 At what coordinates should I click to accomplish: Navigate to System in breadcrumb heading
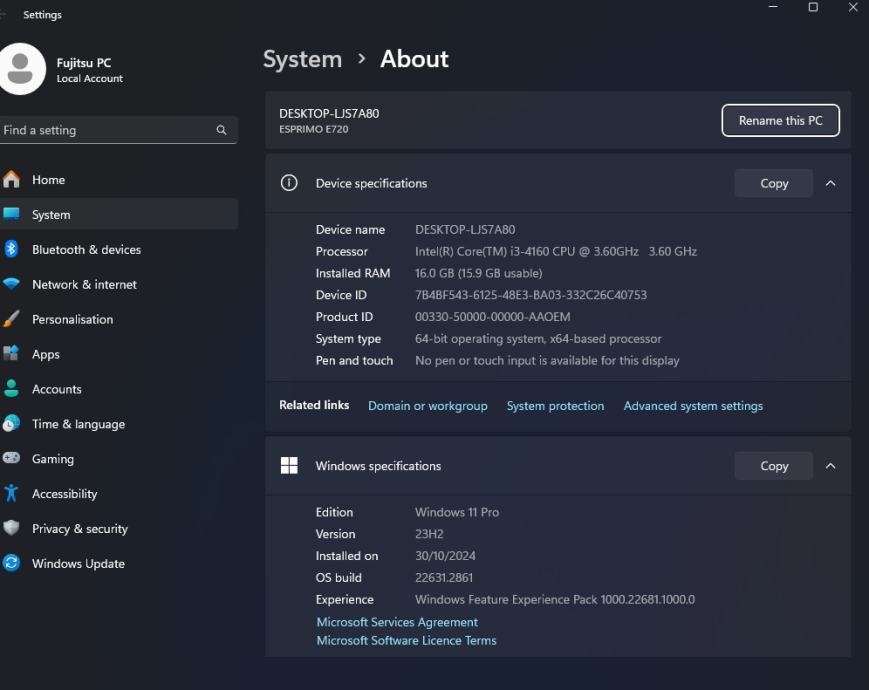pyautogui.click(x=302, y=59)
